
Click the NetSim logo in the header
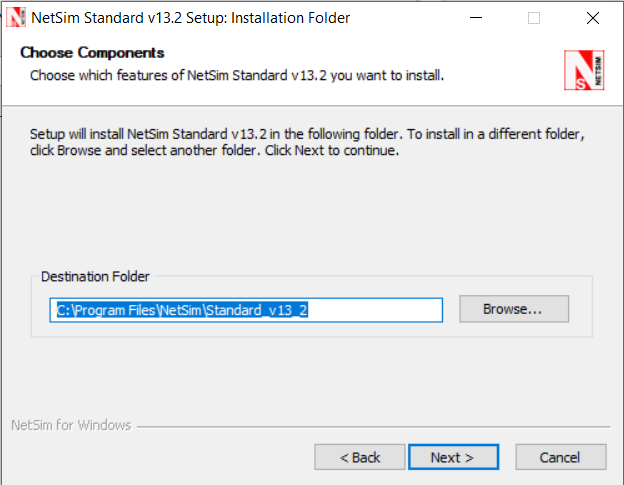(584, 71)
